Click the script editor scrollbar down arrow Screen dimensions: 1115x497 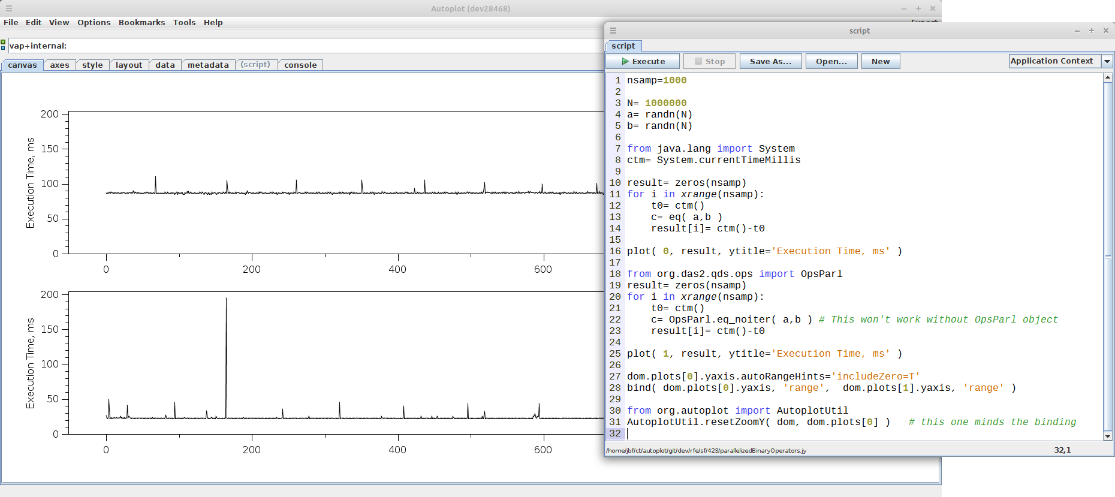pos(1107,436)
